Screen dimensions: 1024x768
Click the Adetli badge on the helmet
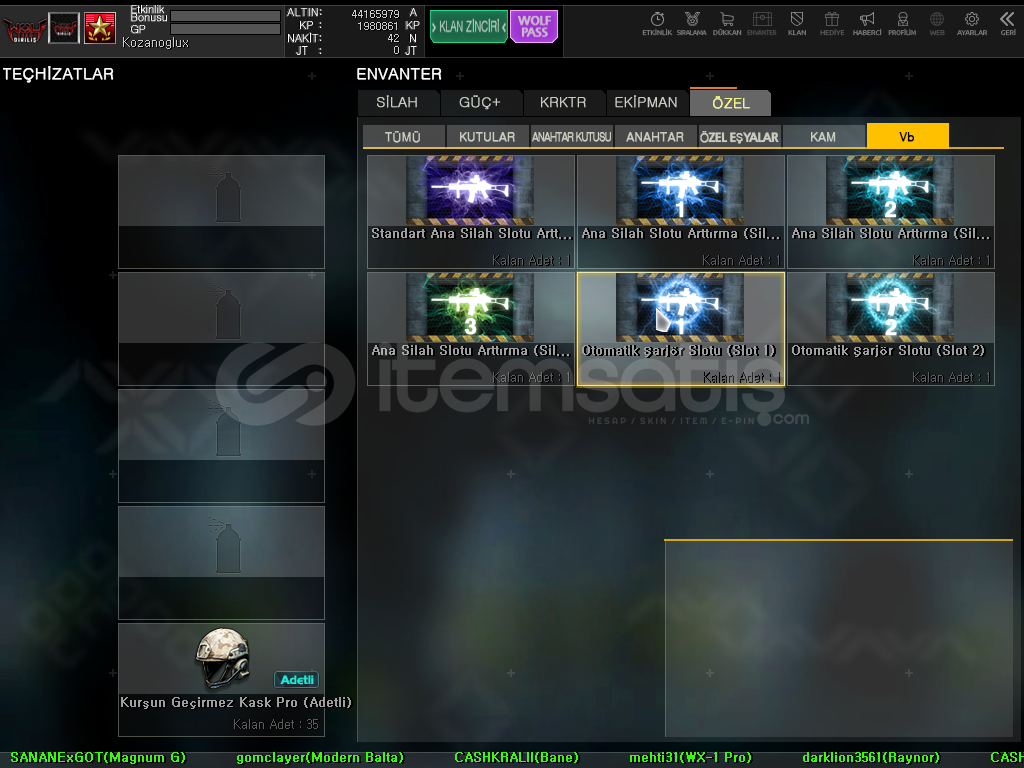[296, 680]
